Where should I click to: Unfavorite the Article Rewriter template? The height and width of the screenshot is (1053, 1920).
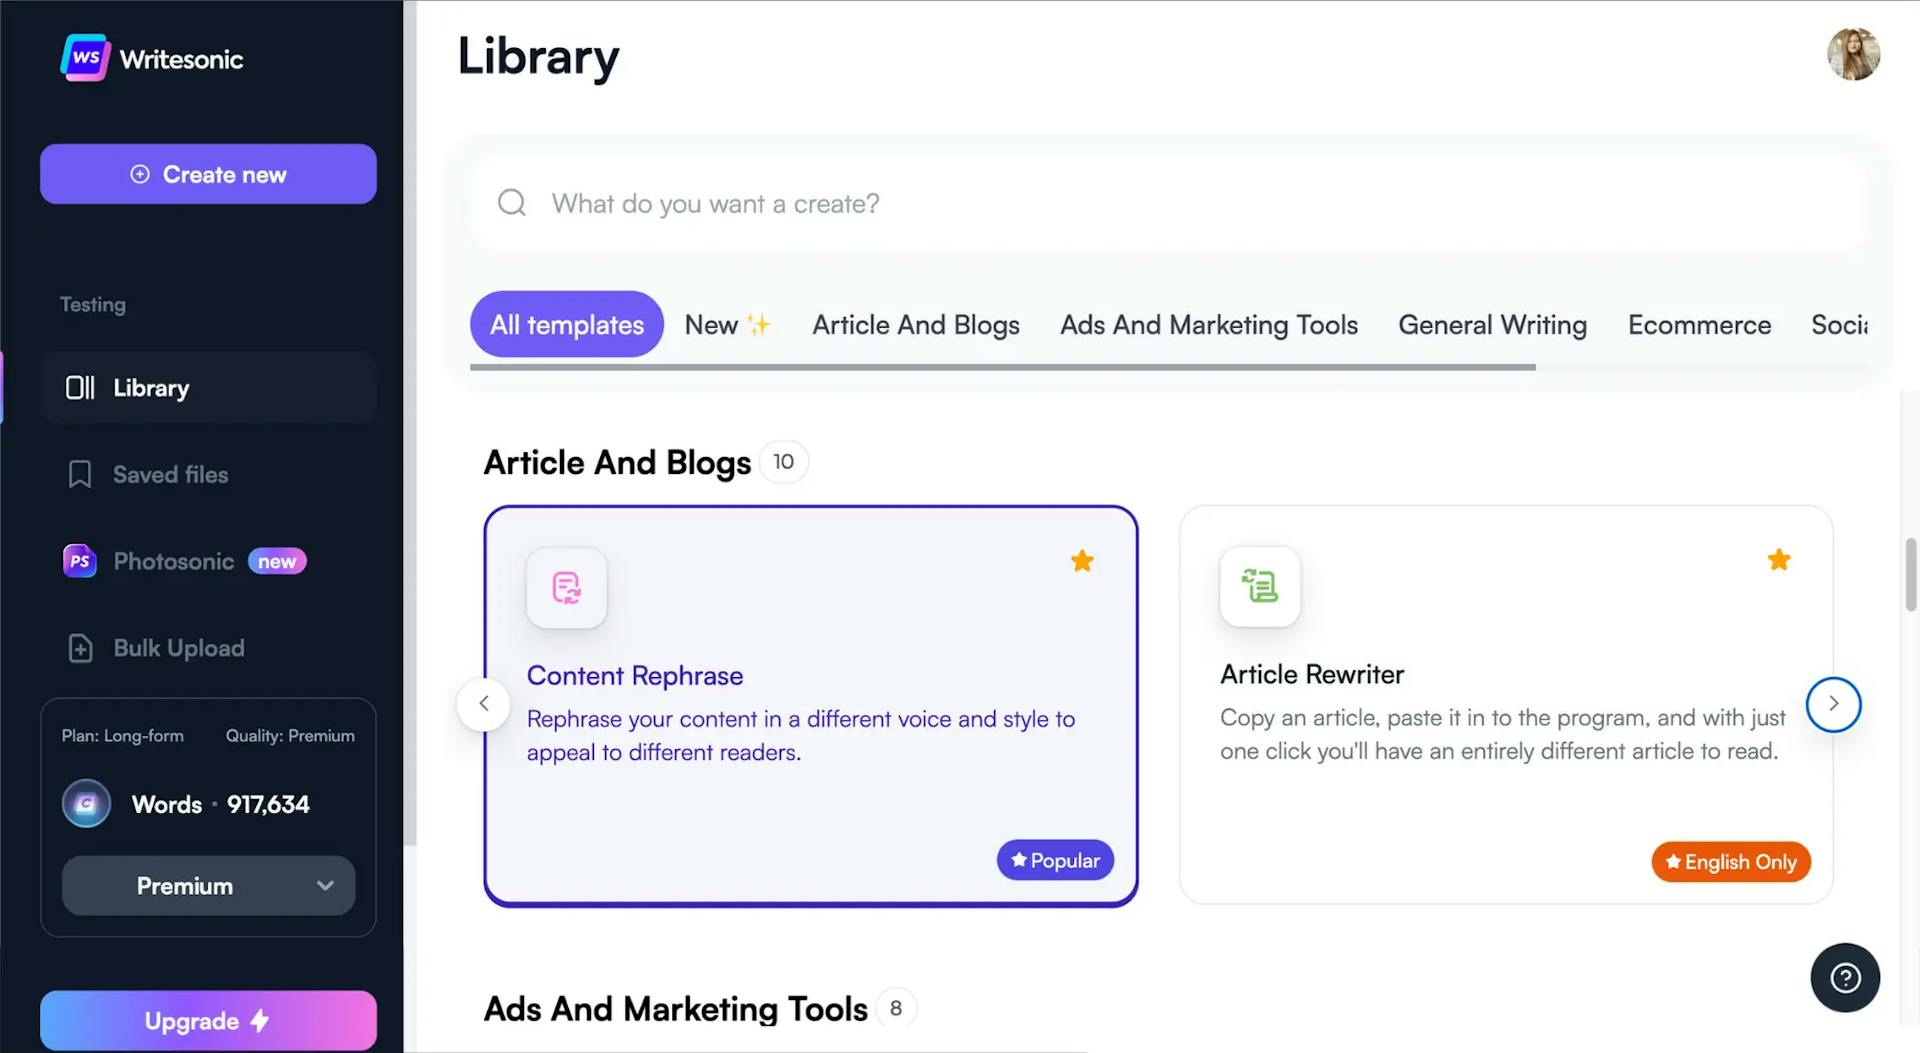(x=1778, y=560)
